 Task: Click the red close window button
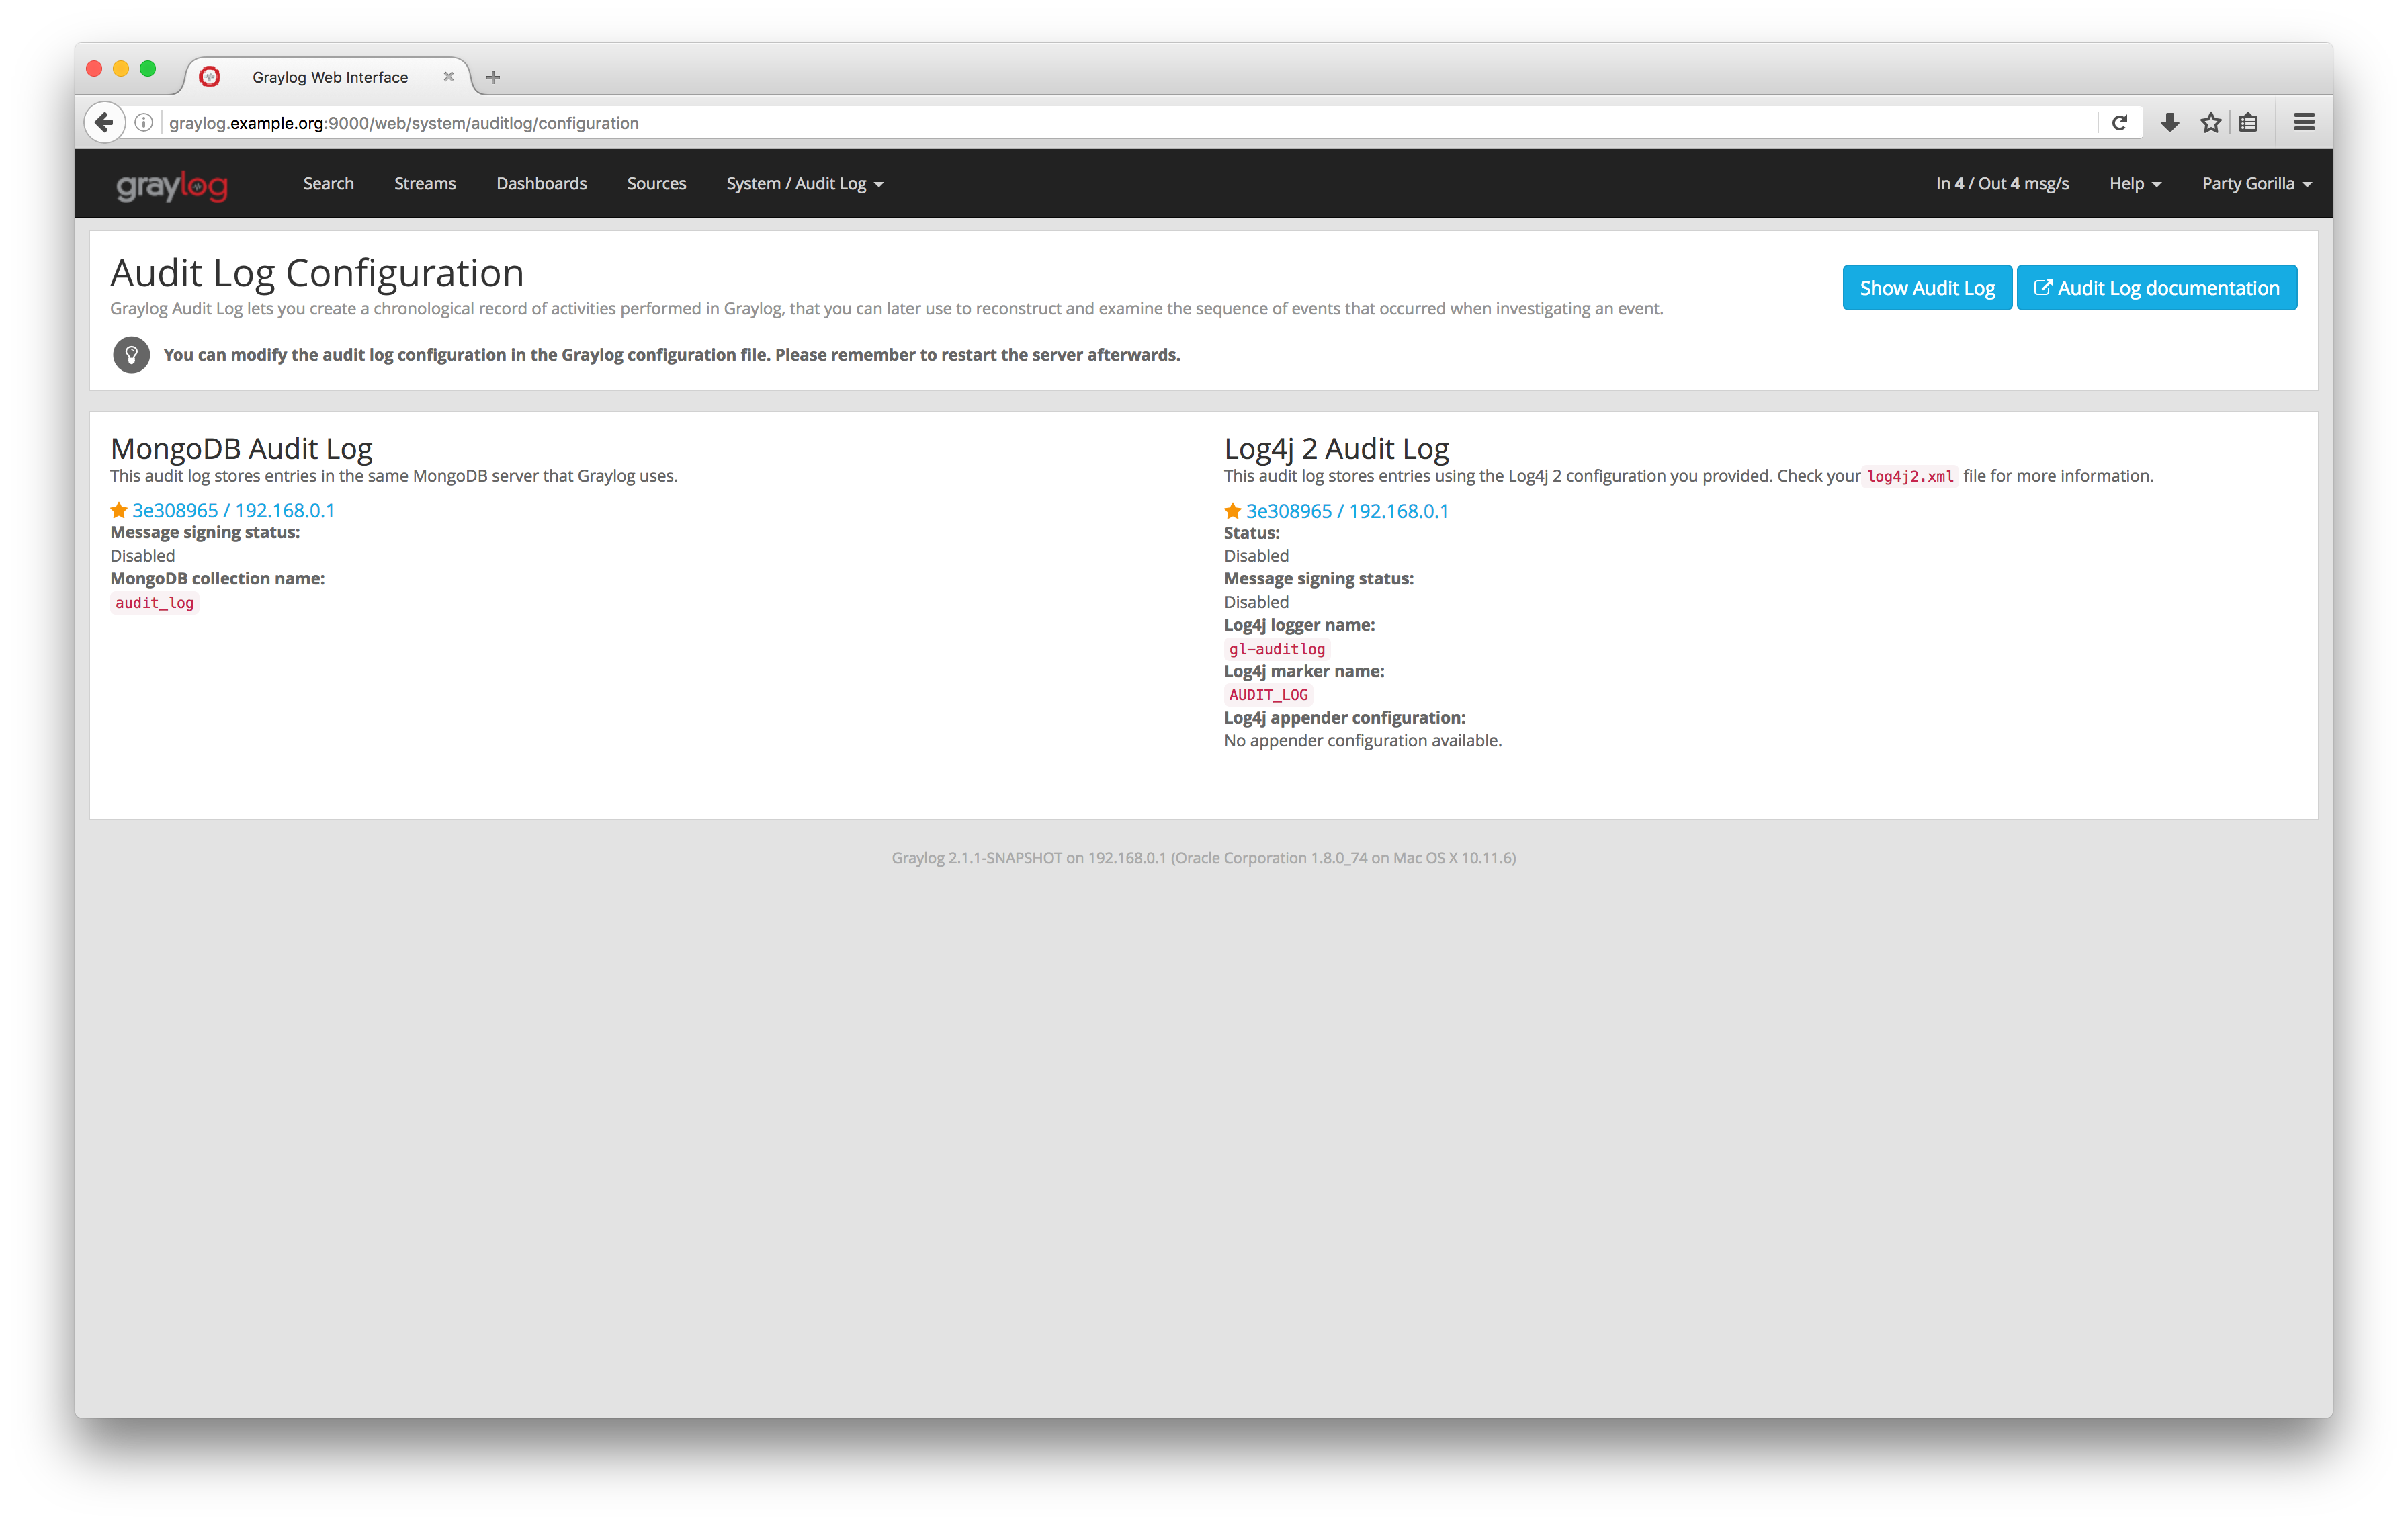(x=94, y=69)
